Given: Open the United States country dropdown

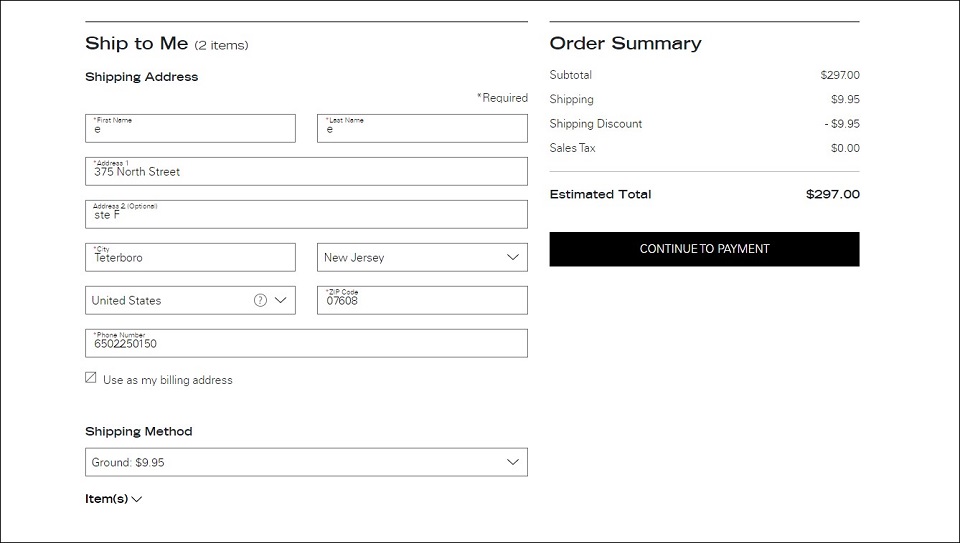Looking at the screenshot, I should pos(190,300).
